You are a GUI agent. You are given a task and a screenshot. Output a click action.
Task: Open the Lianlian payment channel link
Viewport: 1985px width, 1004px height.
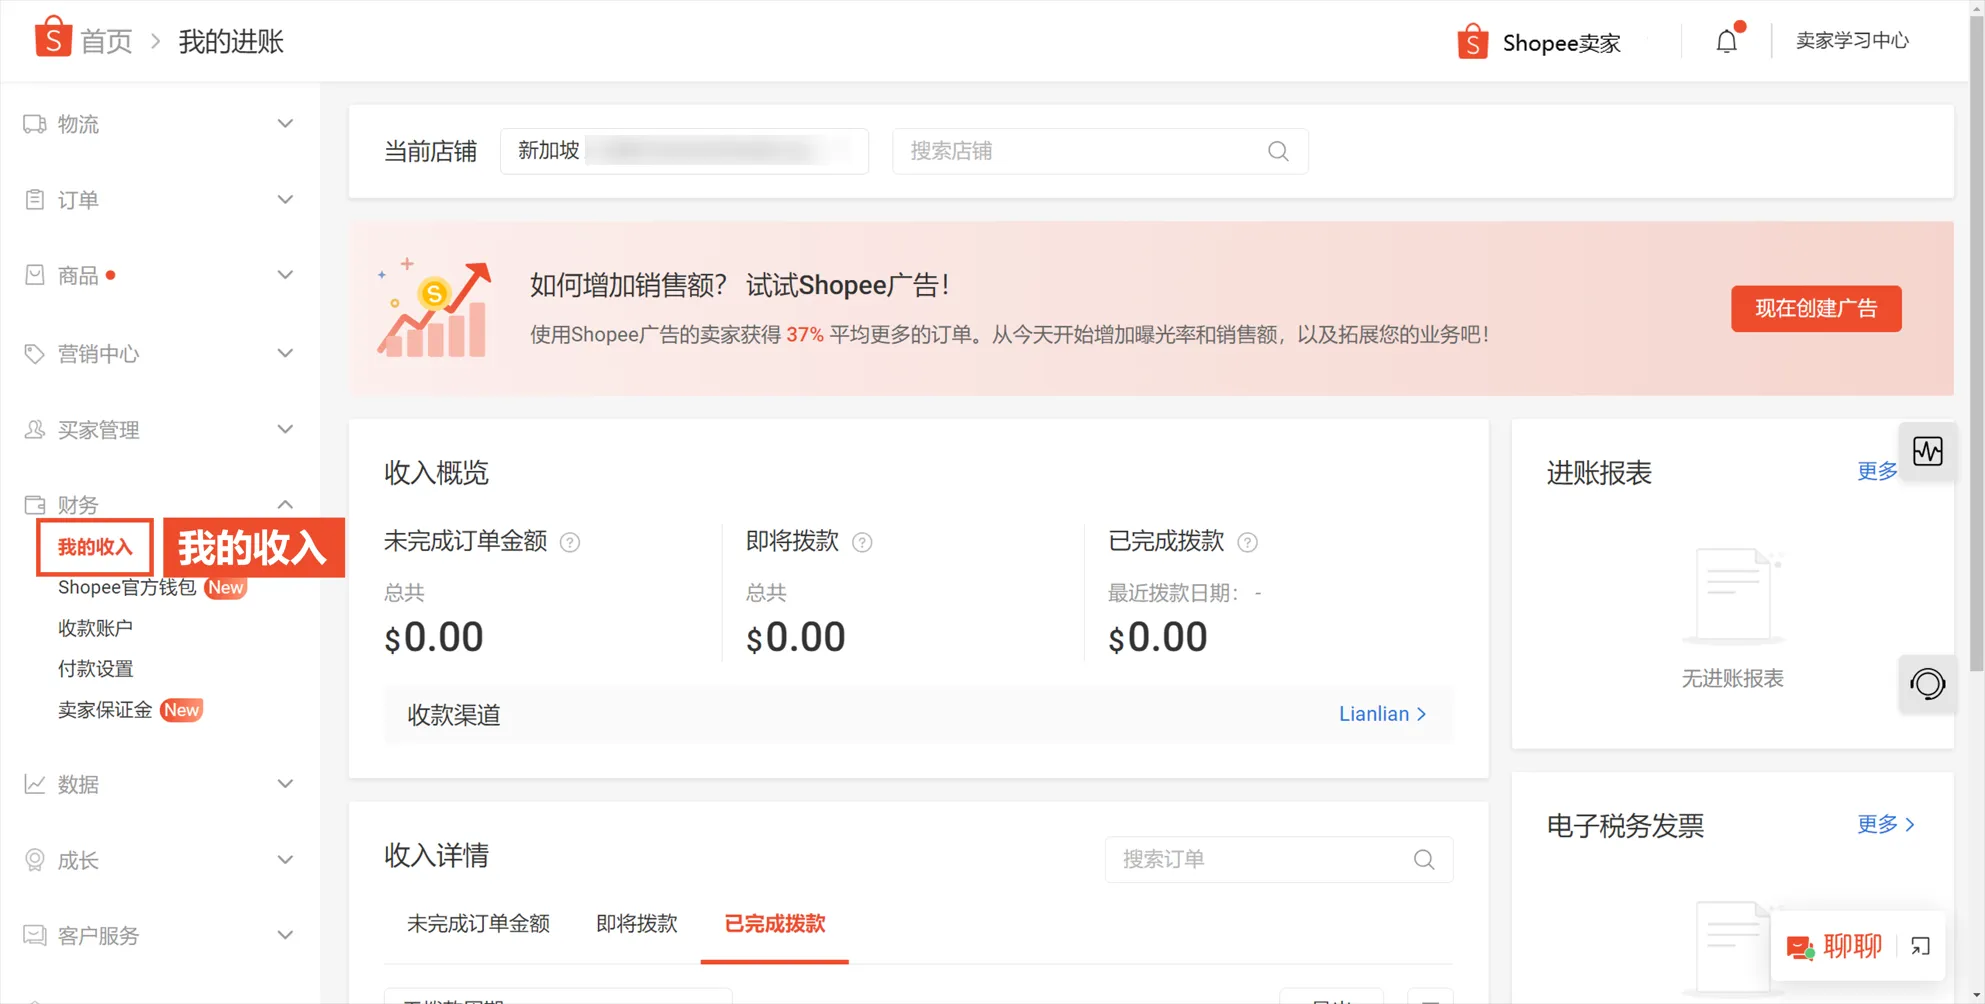pos(1380,714)
